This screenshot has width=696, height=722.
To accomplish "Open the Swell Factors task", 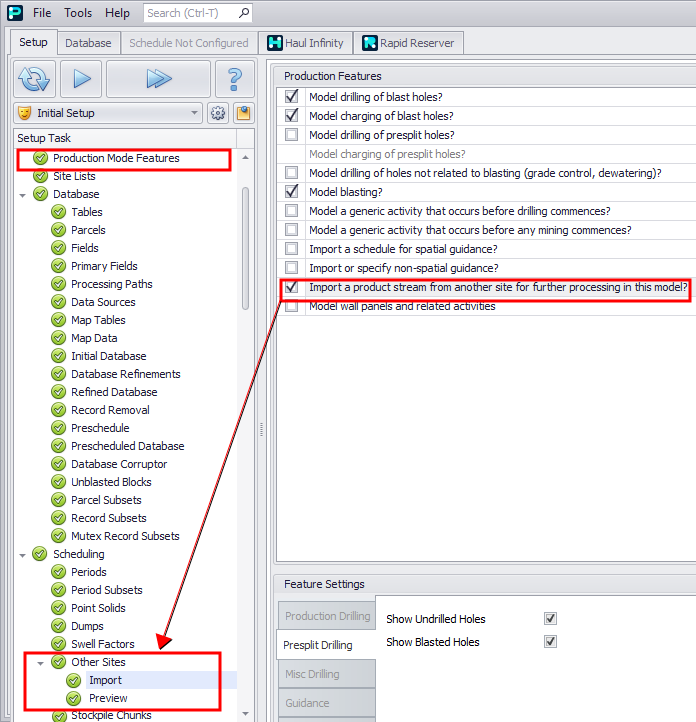I will [103, 644].
